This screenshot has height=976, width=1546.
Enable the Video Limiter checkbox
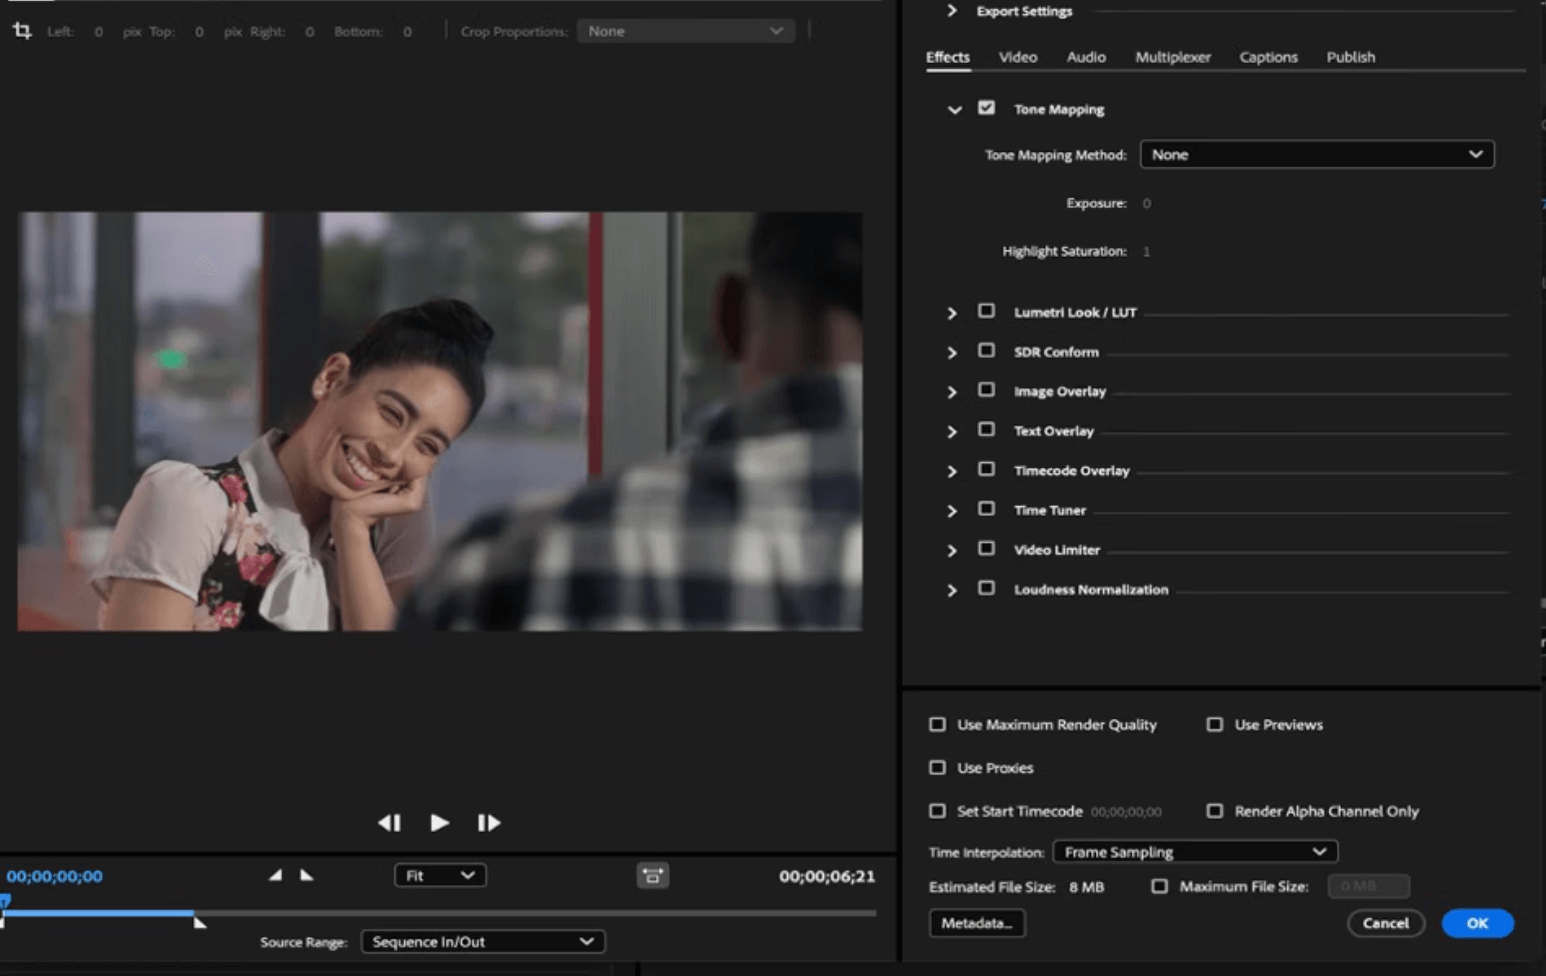(986, 548)
